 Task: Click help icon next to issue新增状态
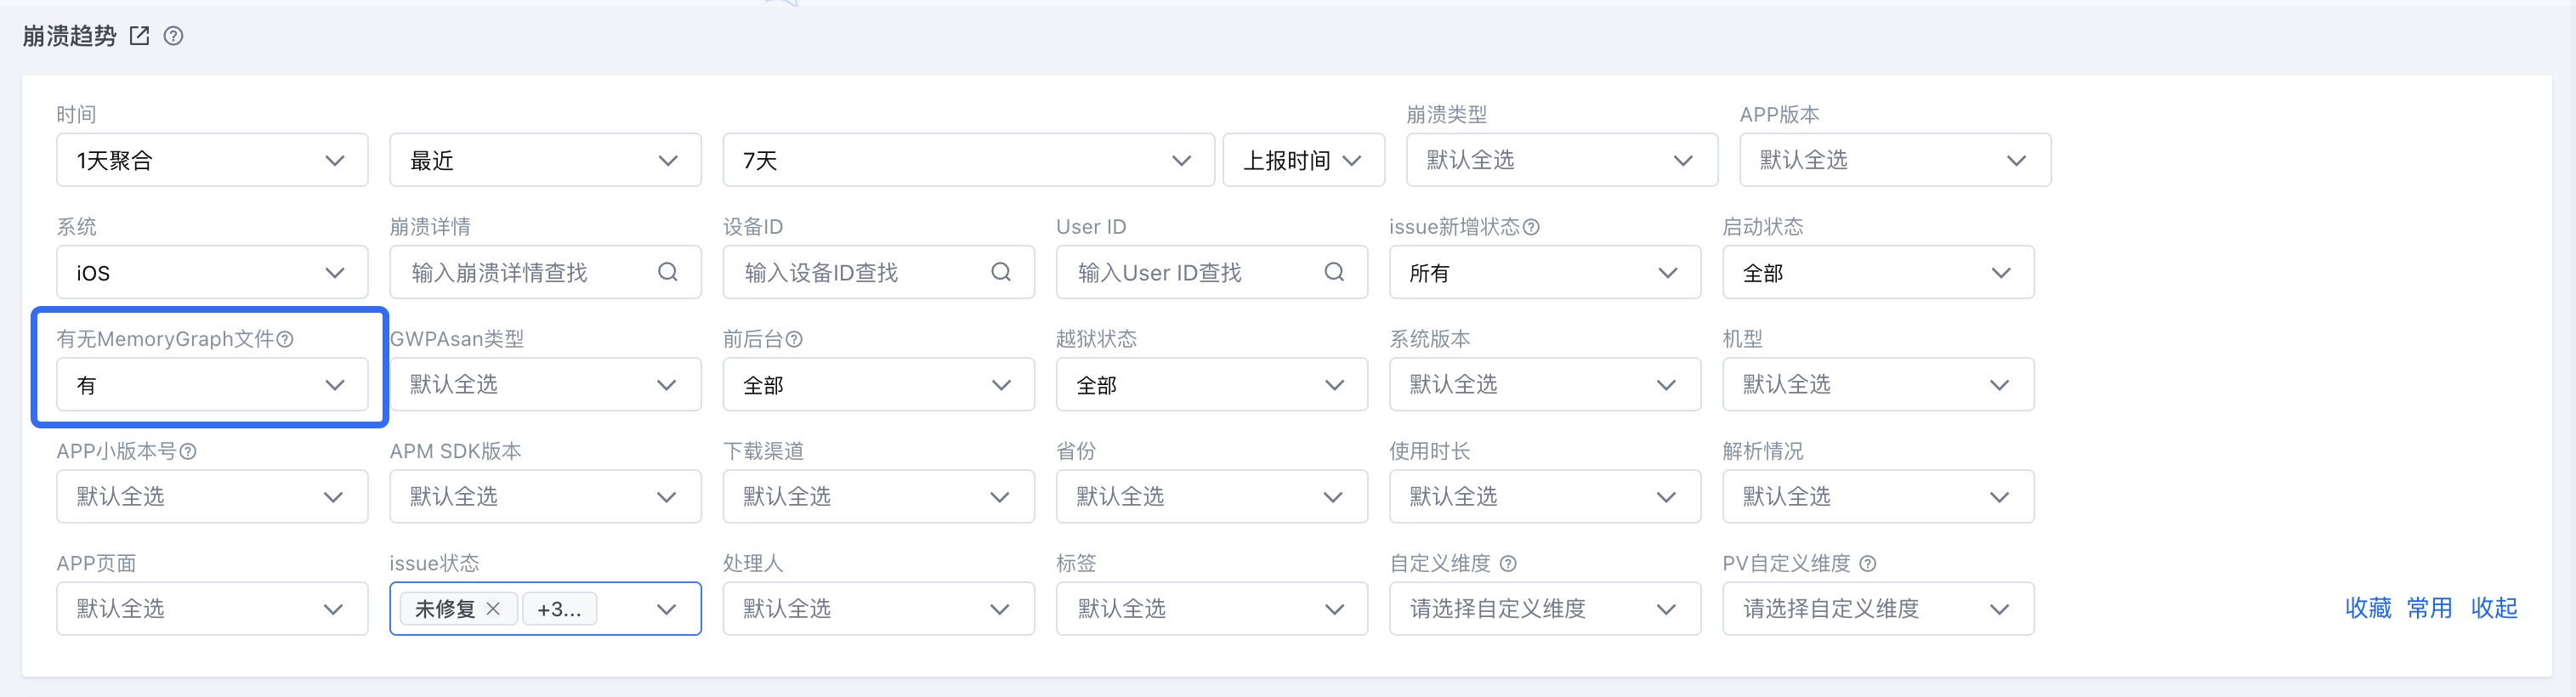pos(1531,227)
